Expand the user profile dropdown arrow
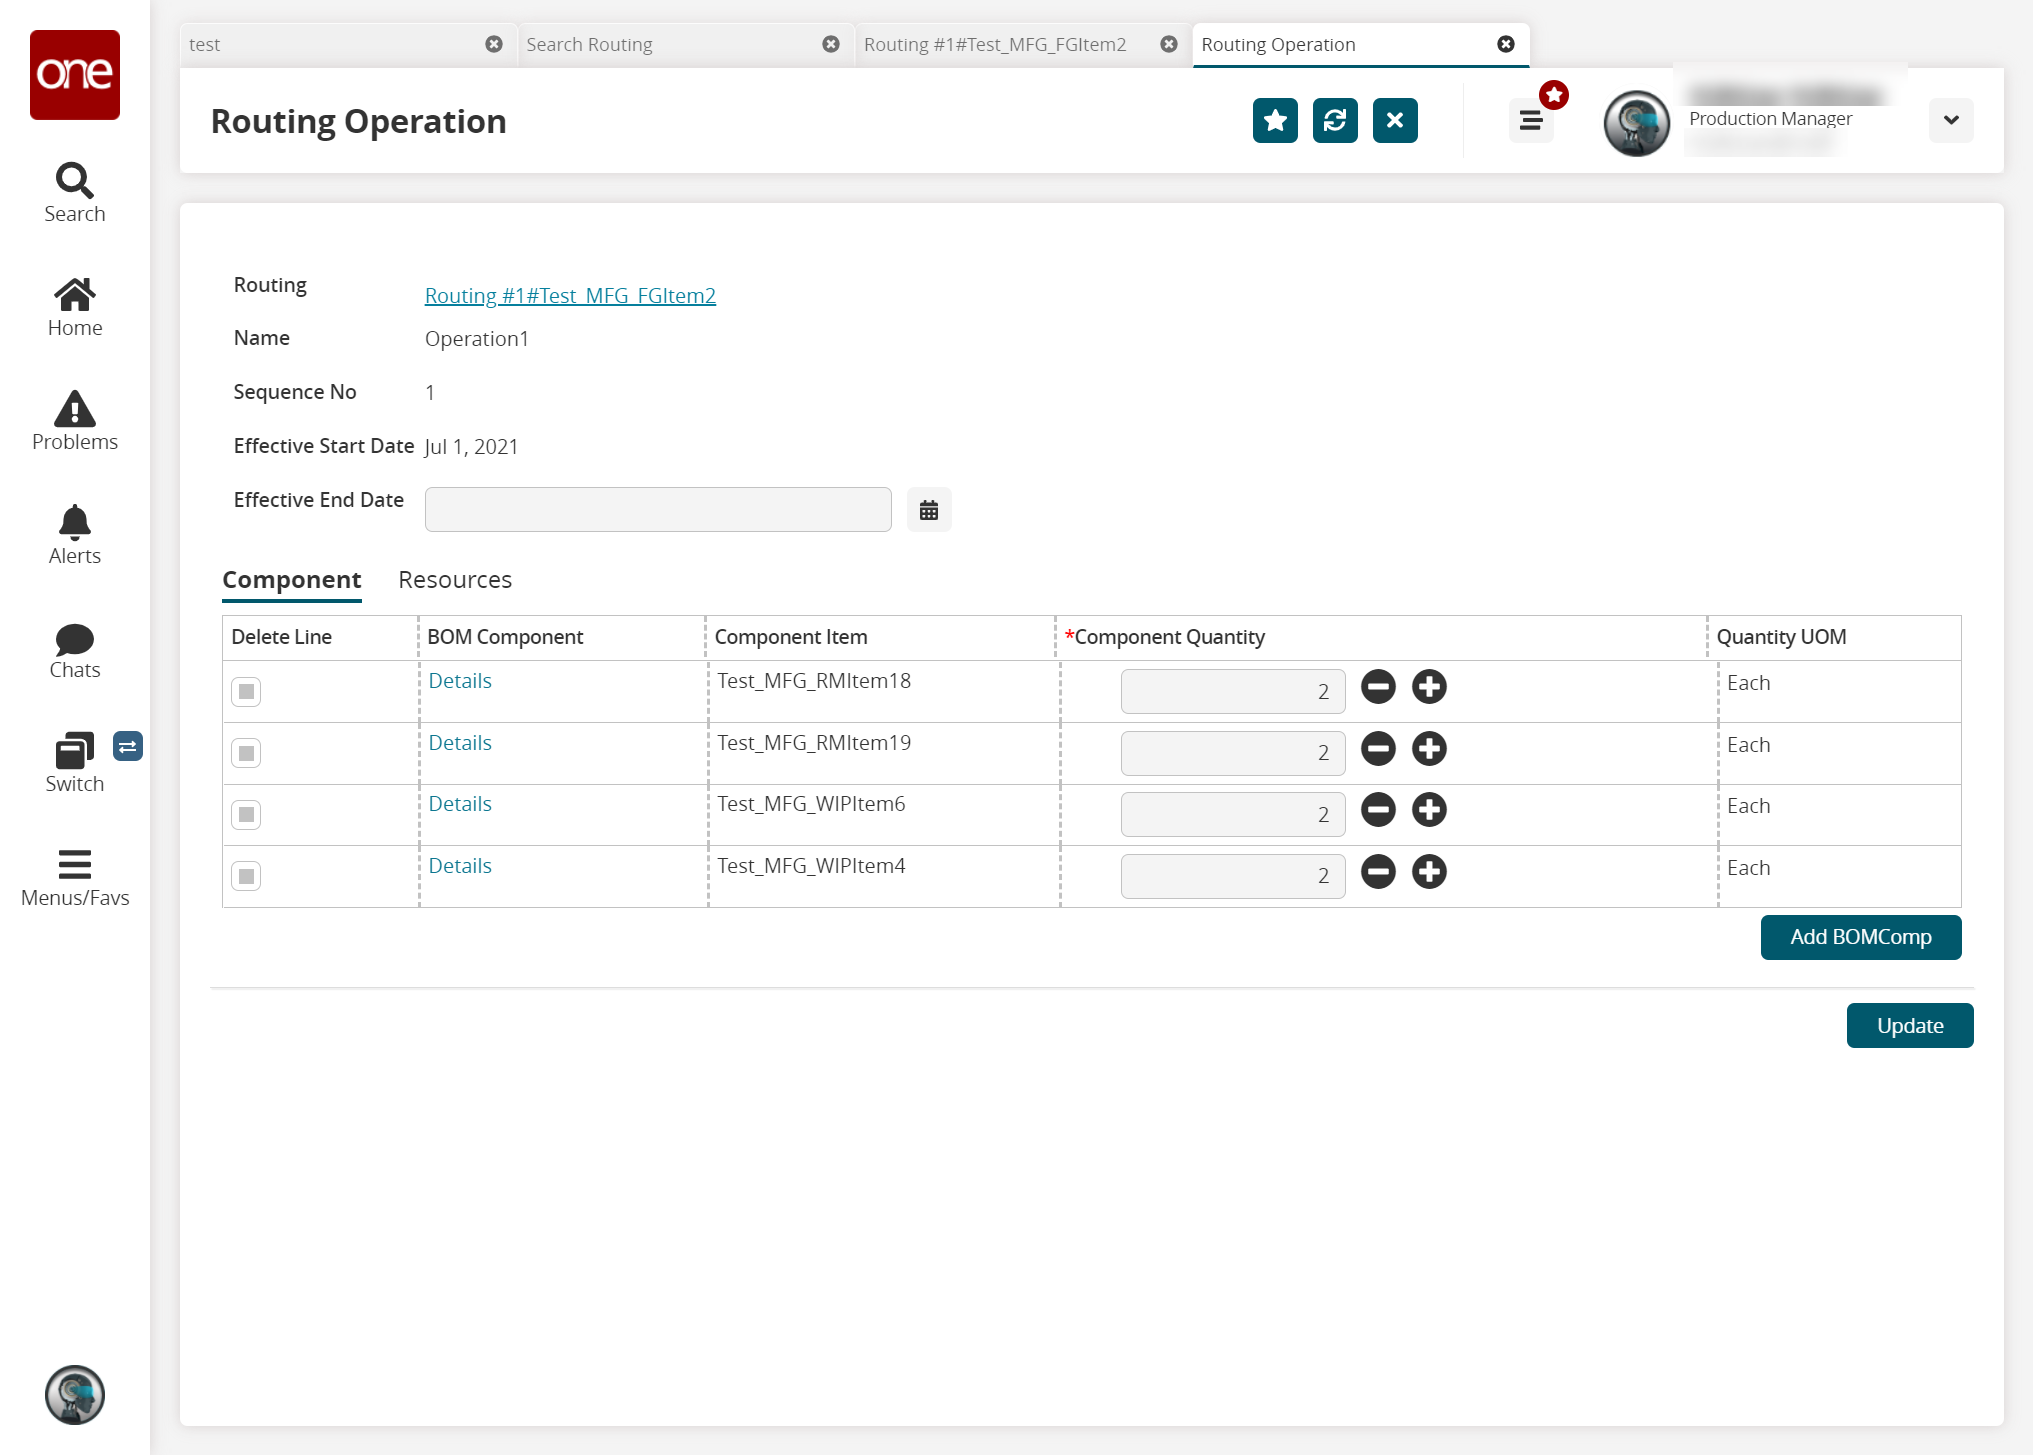 coord(1950,121)
